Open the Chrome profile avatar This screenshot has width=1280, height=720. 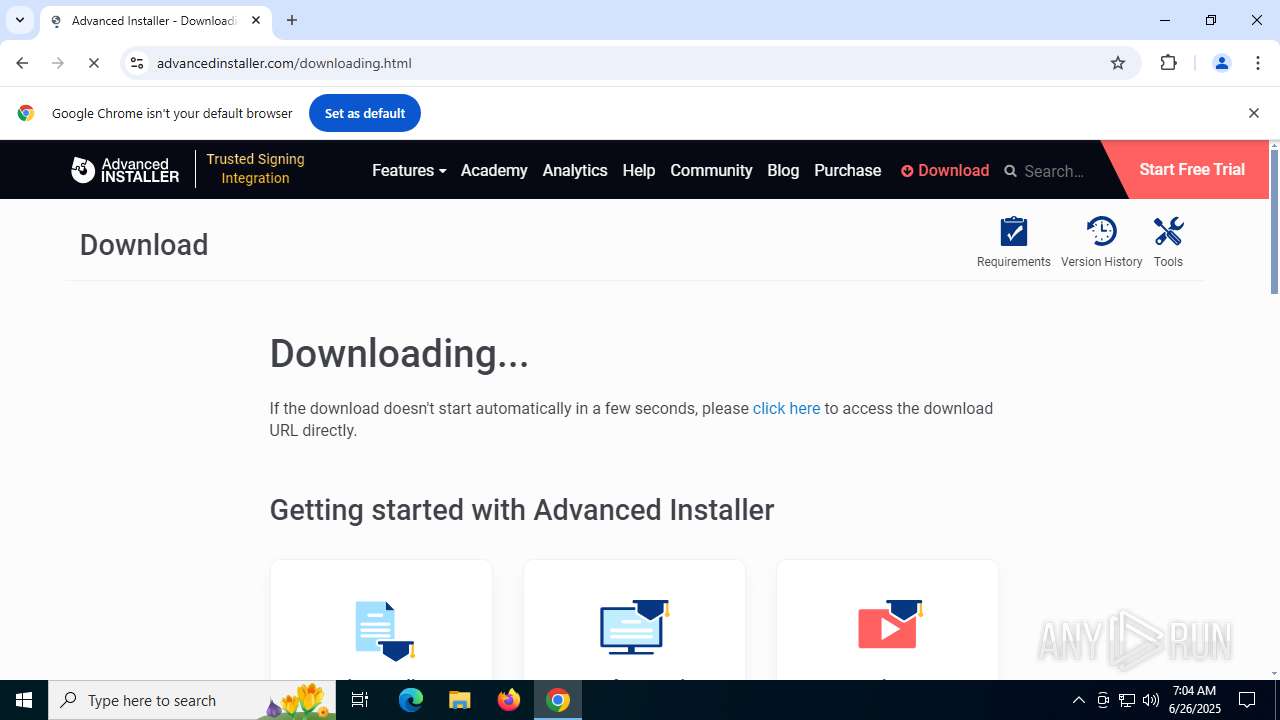click(1221, 63)
